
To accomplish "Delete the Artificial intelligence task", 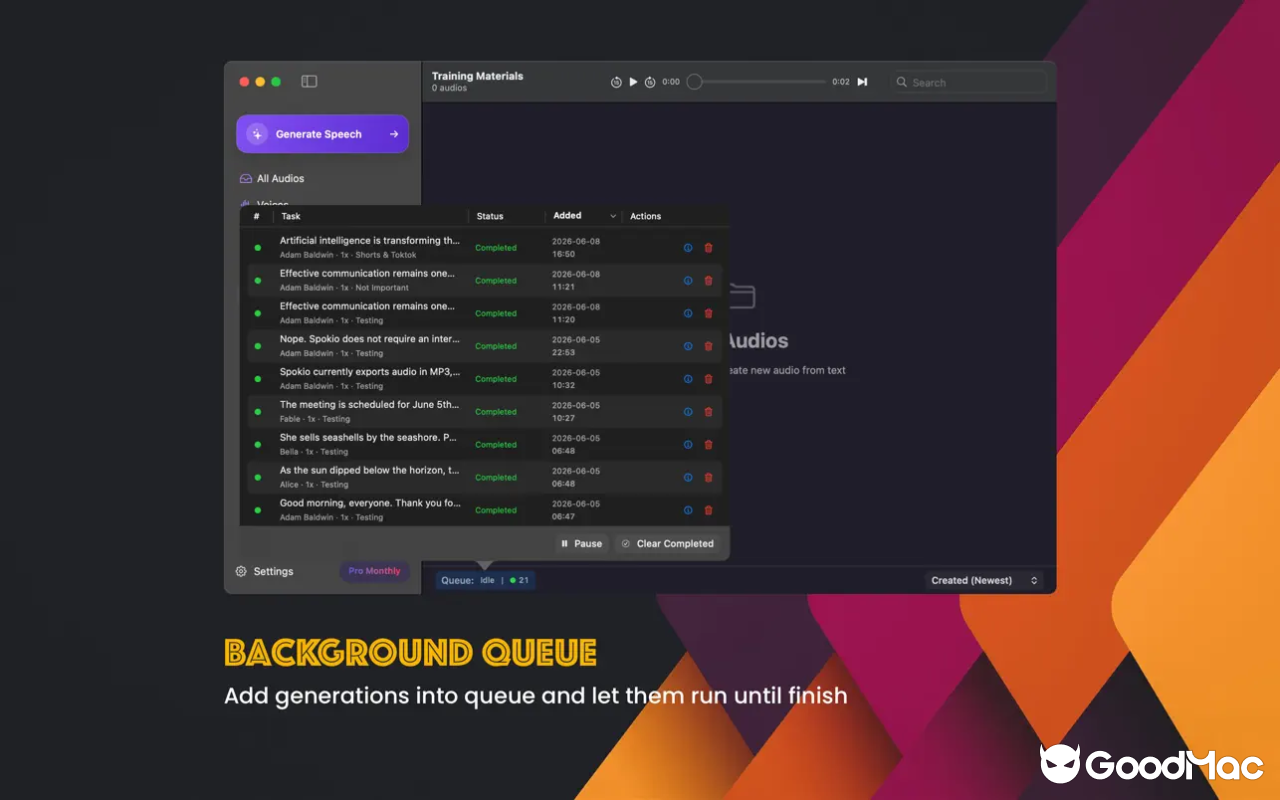I will (709, 248).
